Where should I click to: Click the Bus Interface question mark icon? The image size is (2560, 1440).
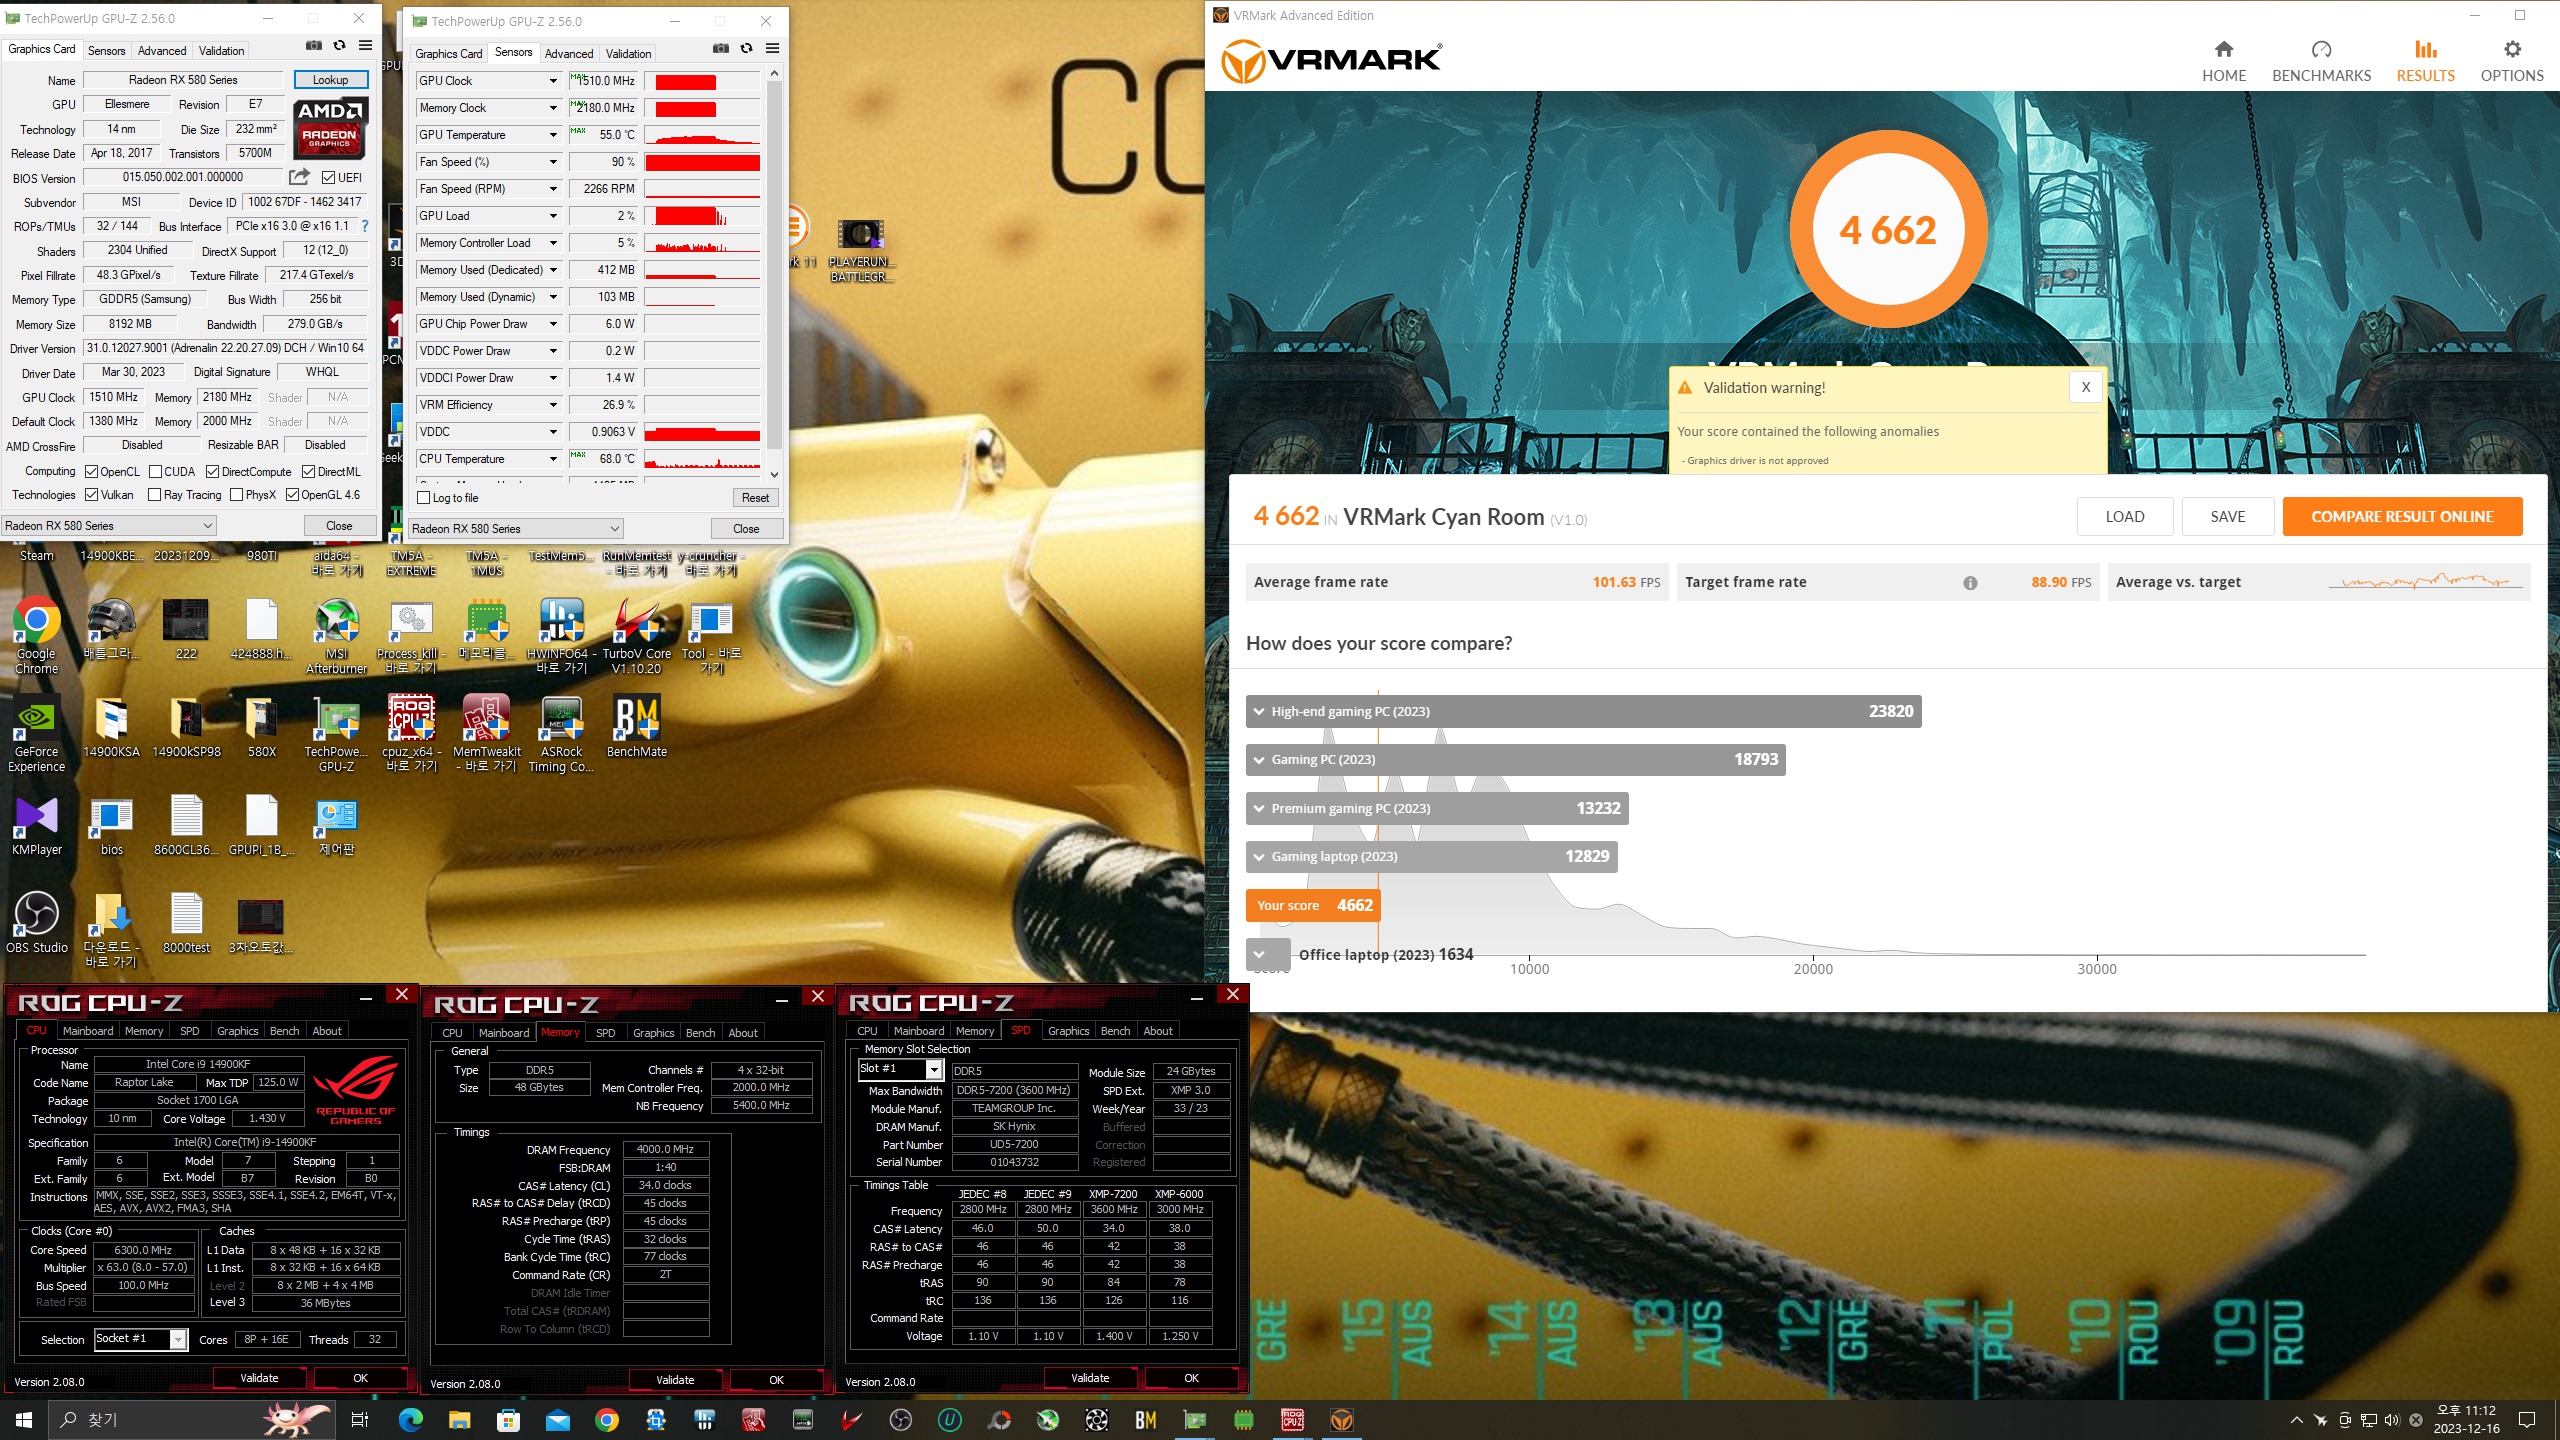pyautogui.click(x=365, y=226)
